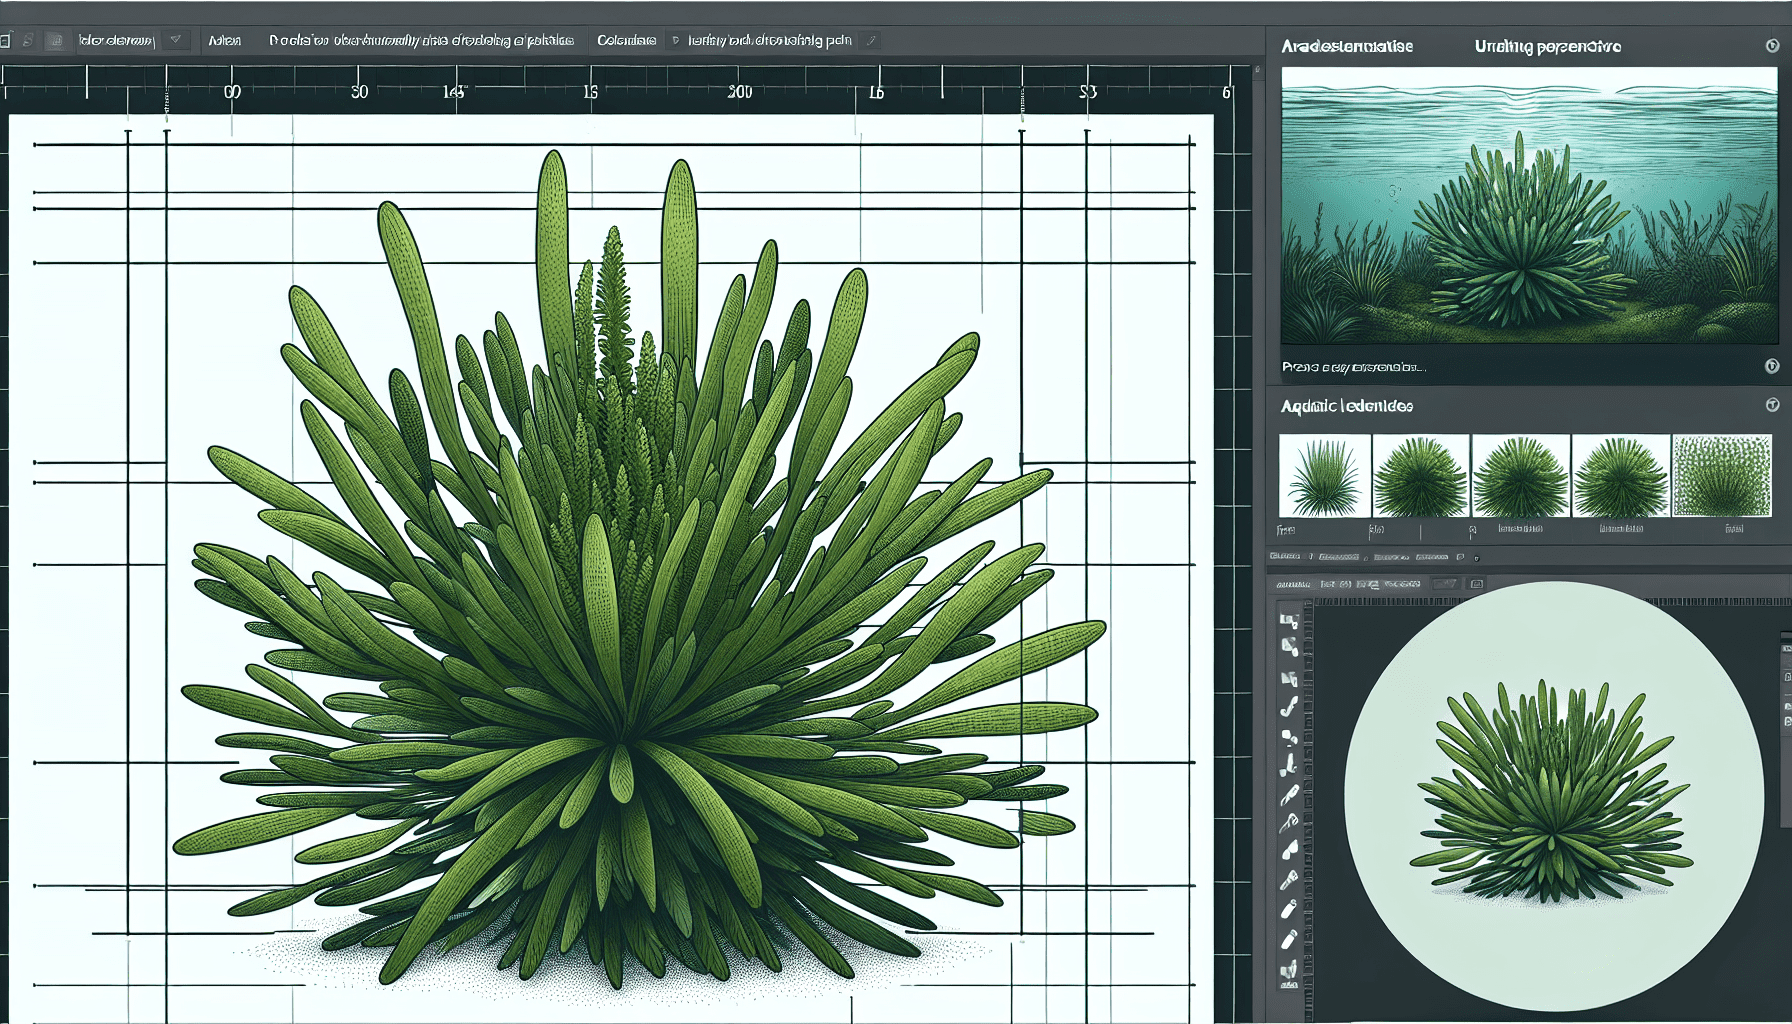Click the label under the dotted-pattern thumbnail

[x=1734, y=529]
